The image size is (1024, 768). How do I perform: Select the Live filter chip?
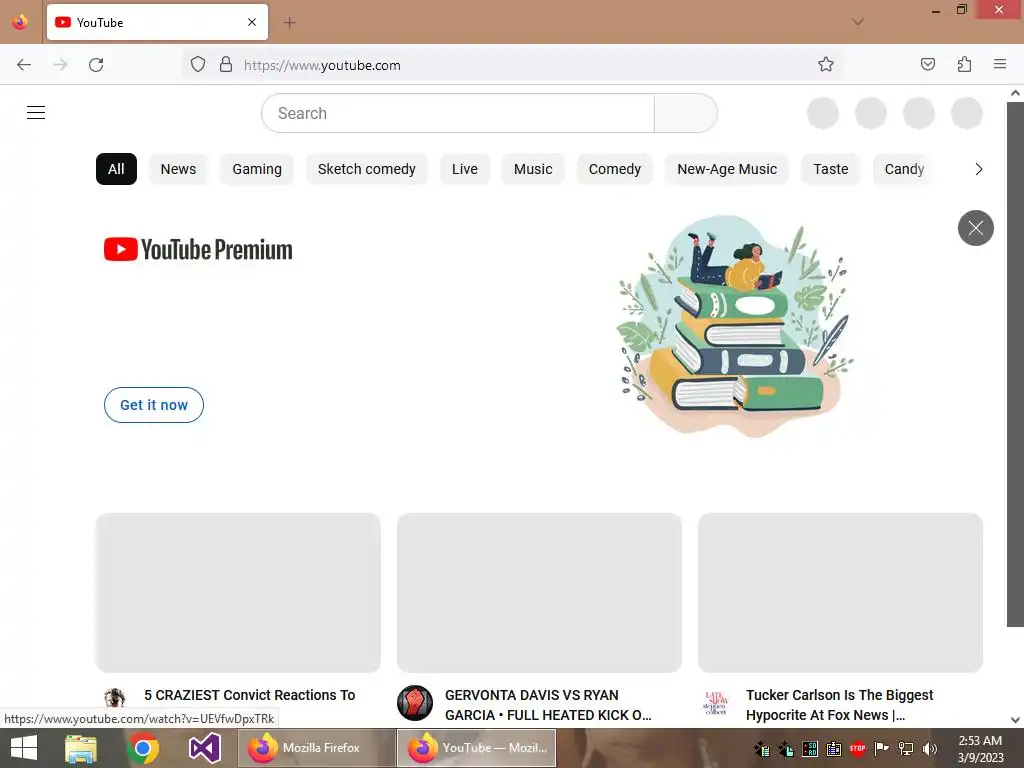coord(464,169)
